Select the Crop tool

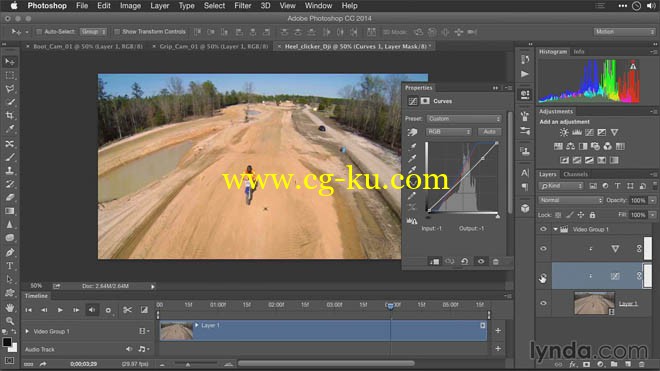coord(9,115)
